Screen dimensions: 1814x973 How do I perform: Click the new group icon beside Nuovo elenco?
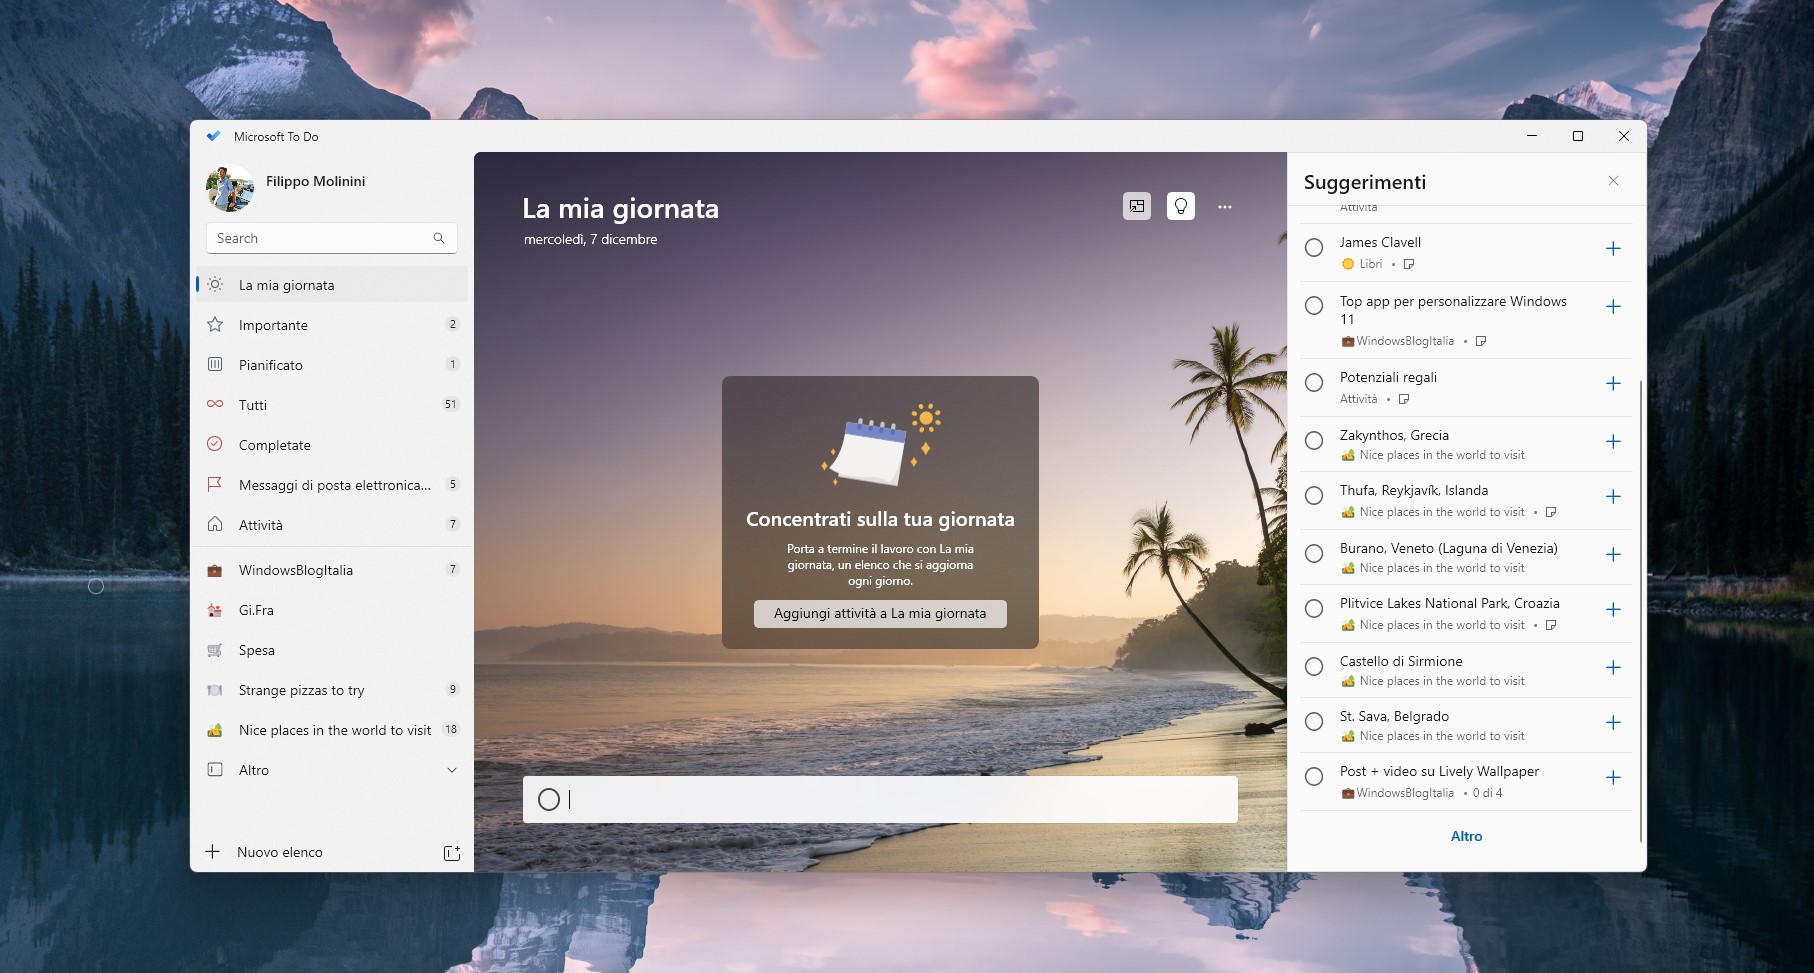pos(452,852)
